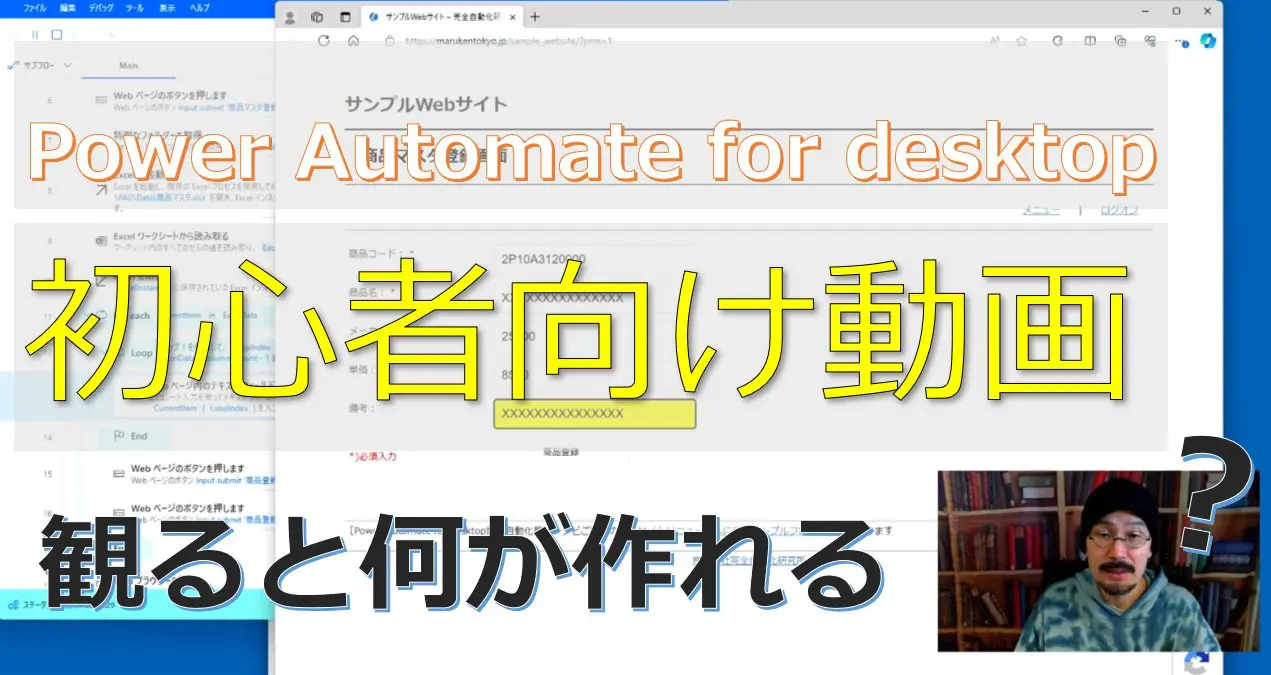The height and width of the screenshot is (675, 1271).
Task: Open the collections icon
Action: (x=1120, y=41)
